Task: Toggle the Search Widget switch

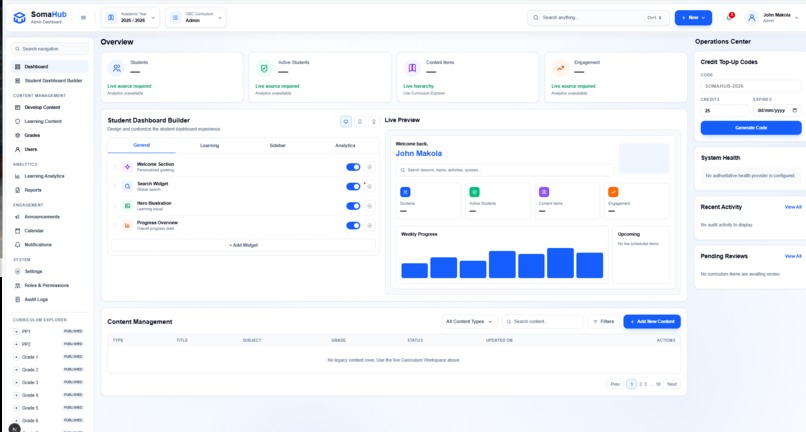Action: [353, 187]
